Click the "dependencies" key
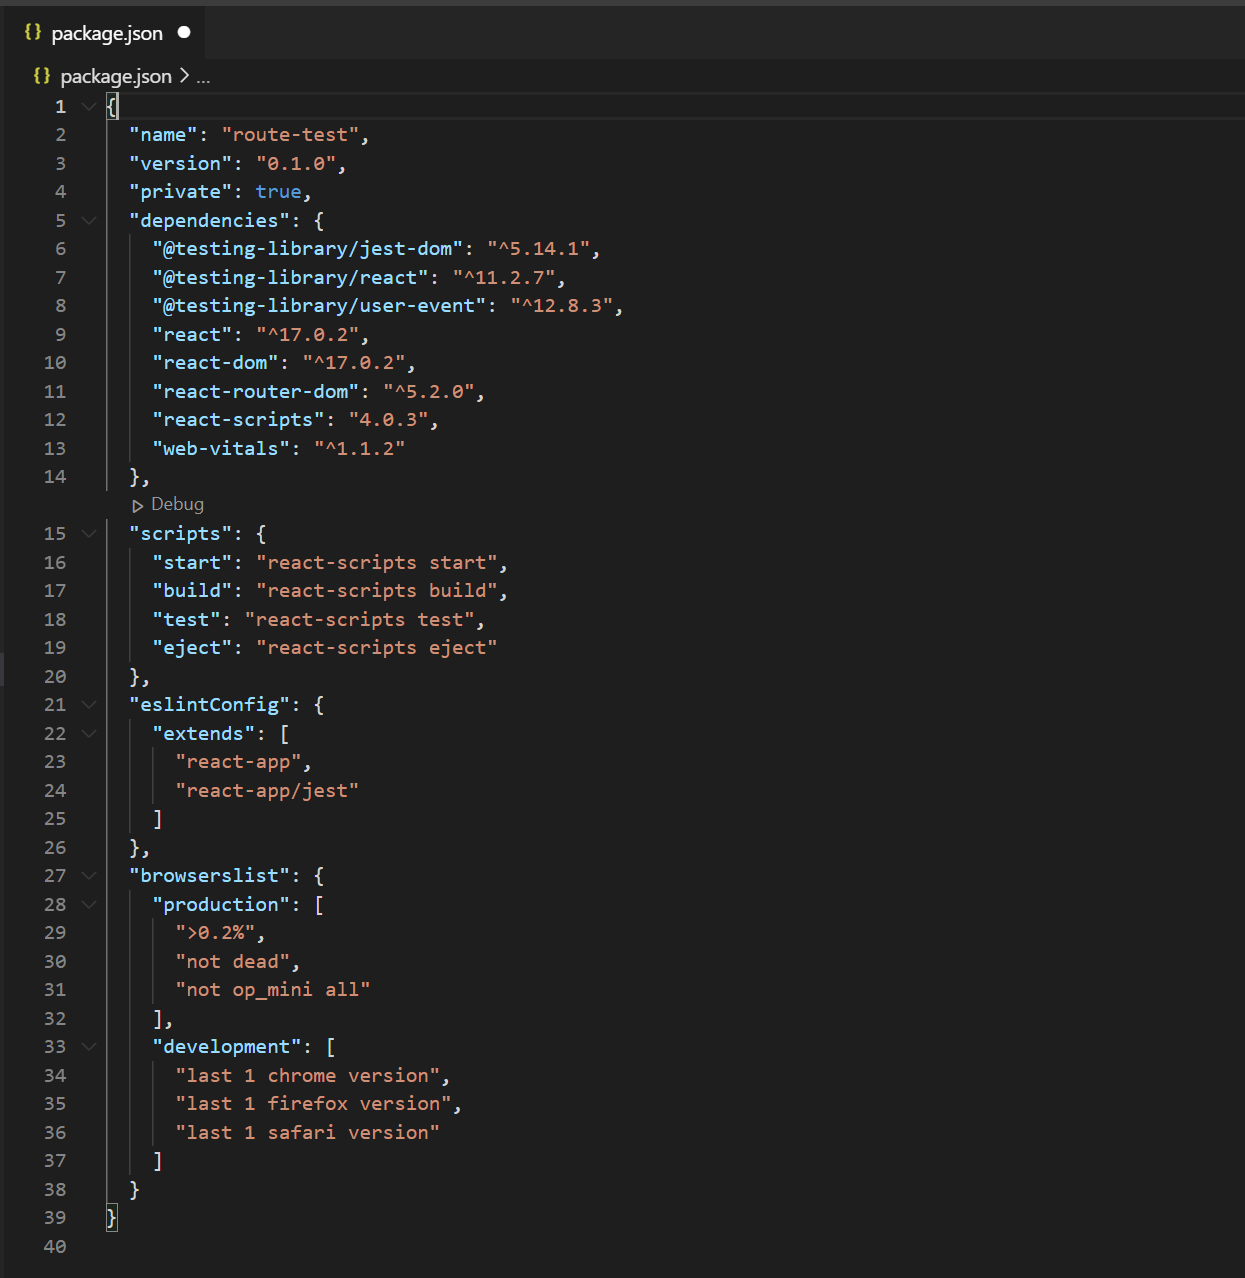1245x1278 pixels. [209, 221]
